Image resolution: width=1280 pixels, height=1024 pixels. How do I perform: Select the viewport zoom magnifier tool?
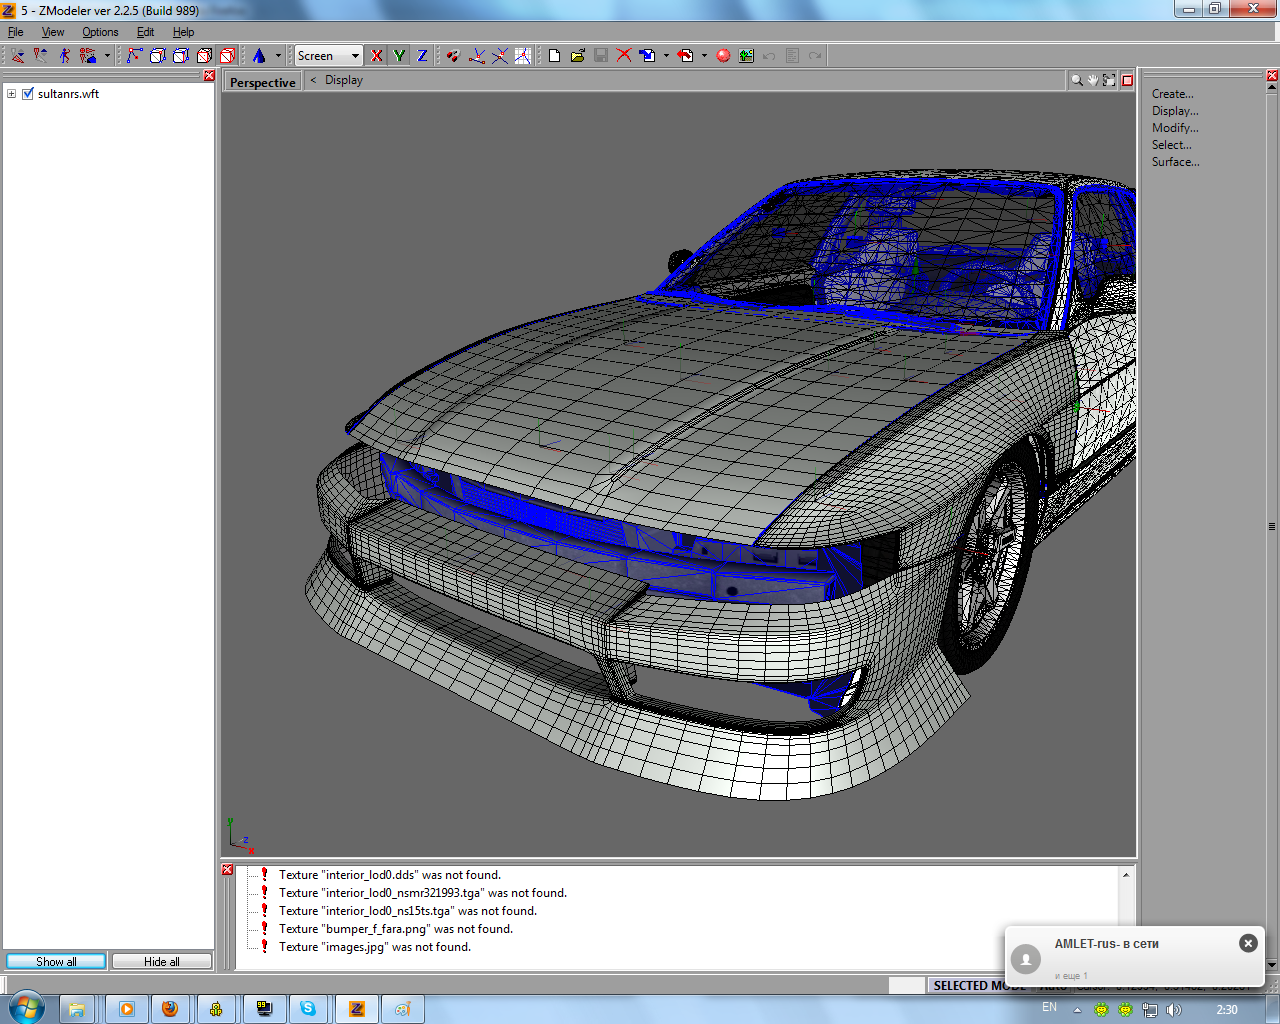click(x=1076, y=80)
